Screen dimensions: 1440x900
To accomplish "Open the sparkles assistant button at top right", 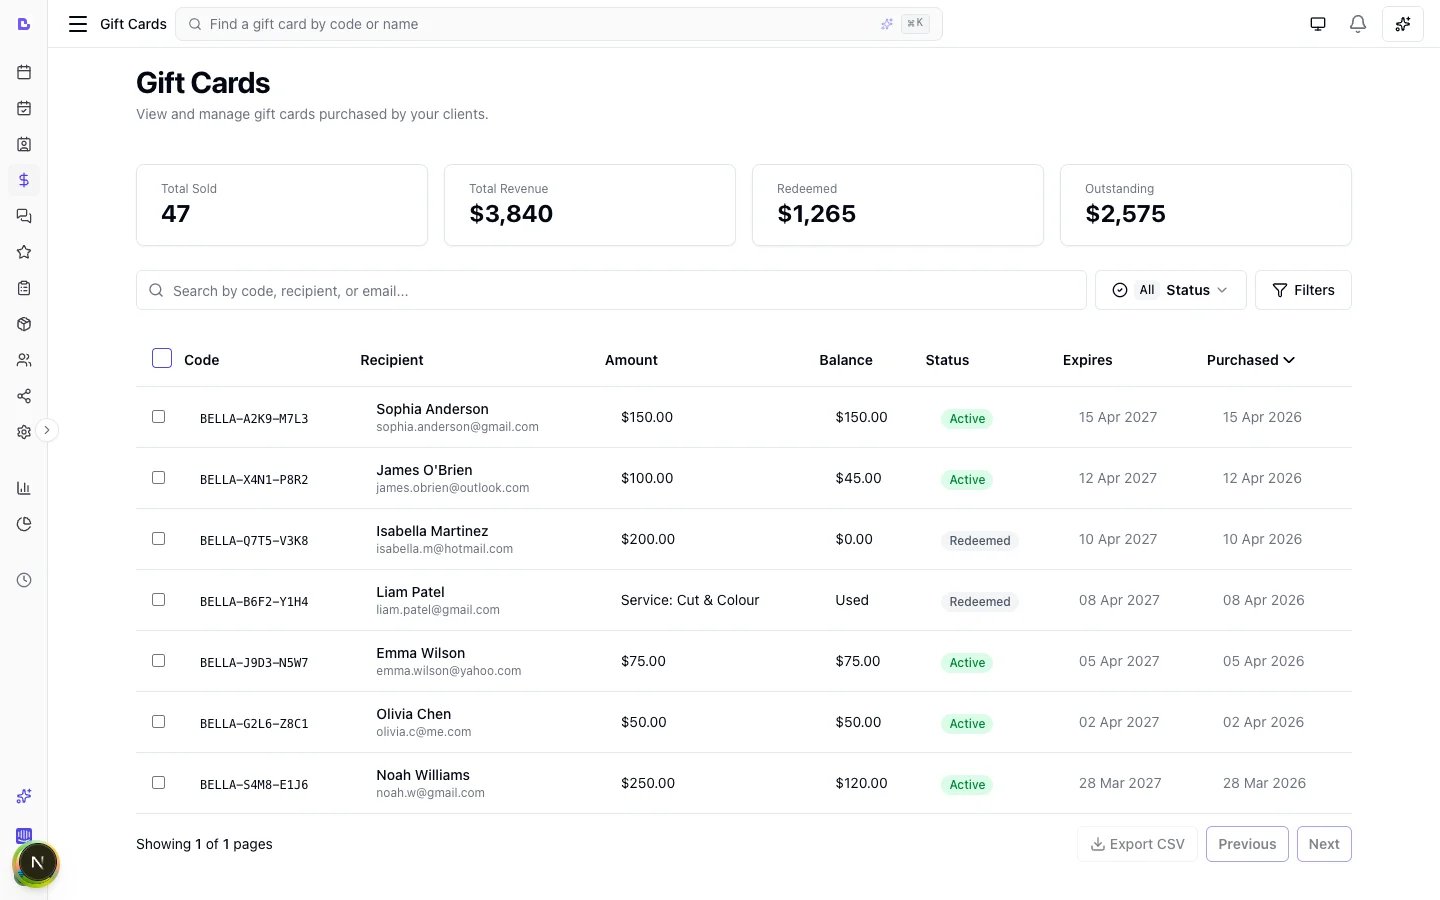I will pyautogui.click(x=1403, y=24).
